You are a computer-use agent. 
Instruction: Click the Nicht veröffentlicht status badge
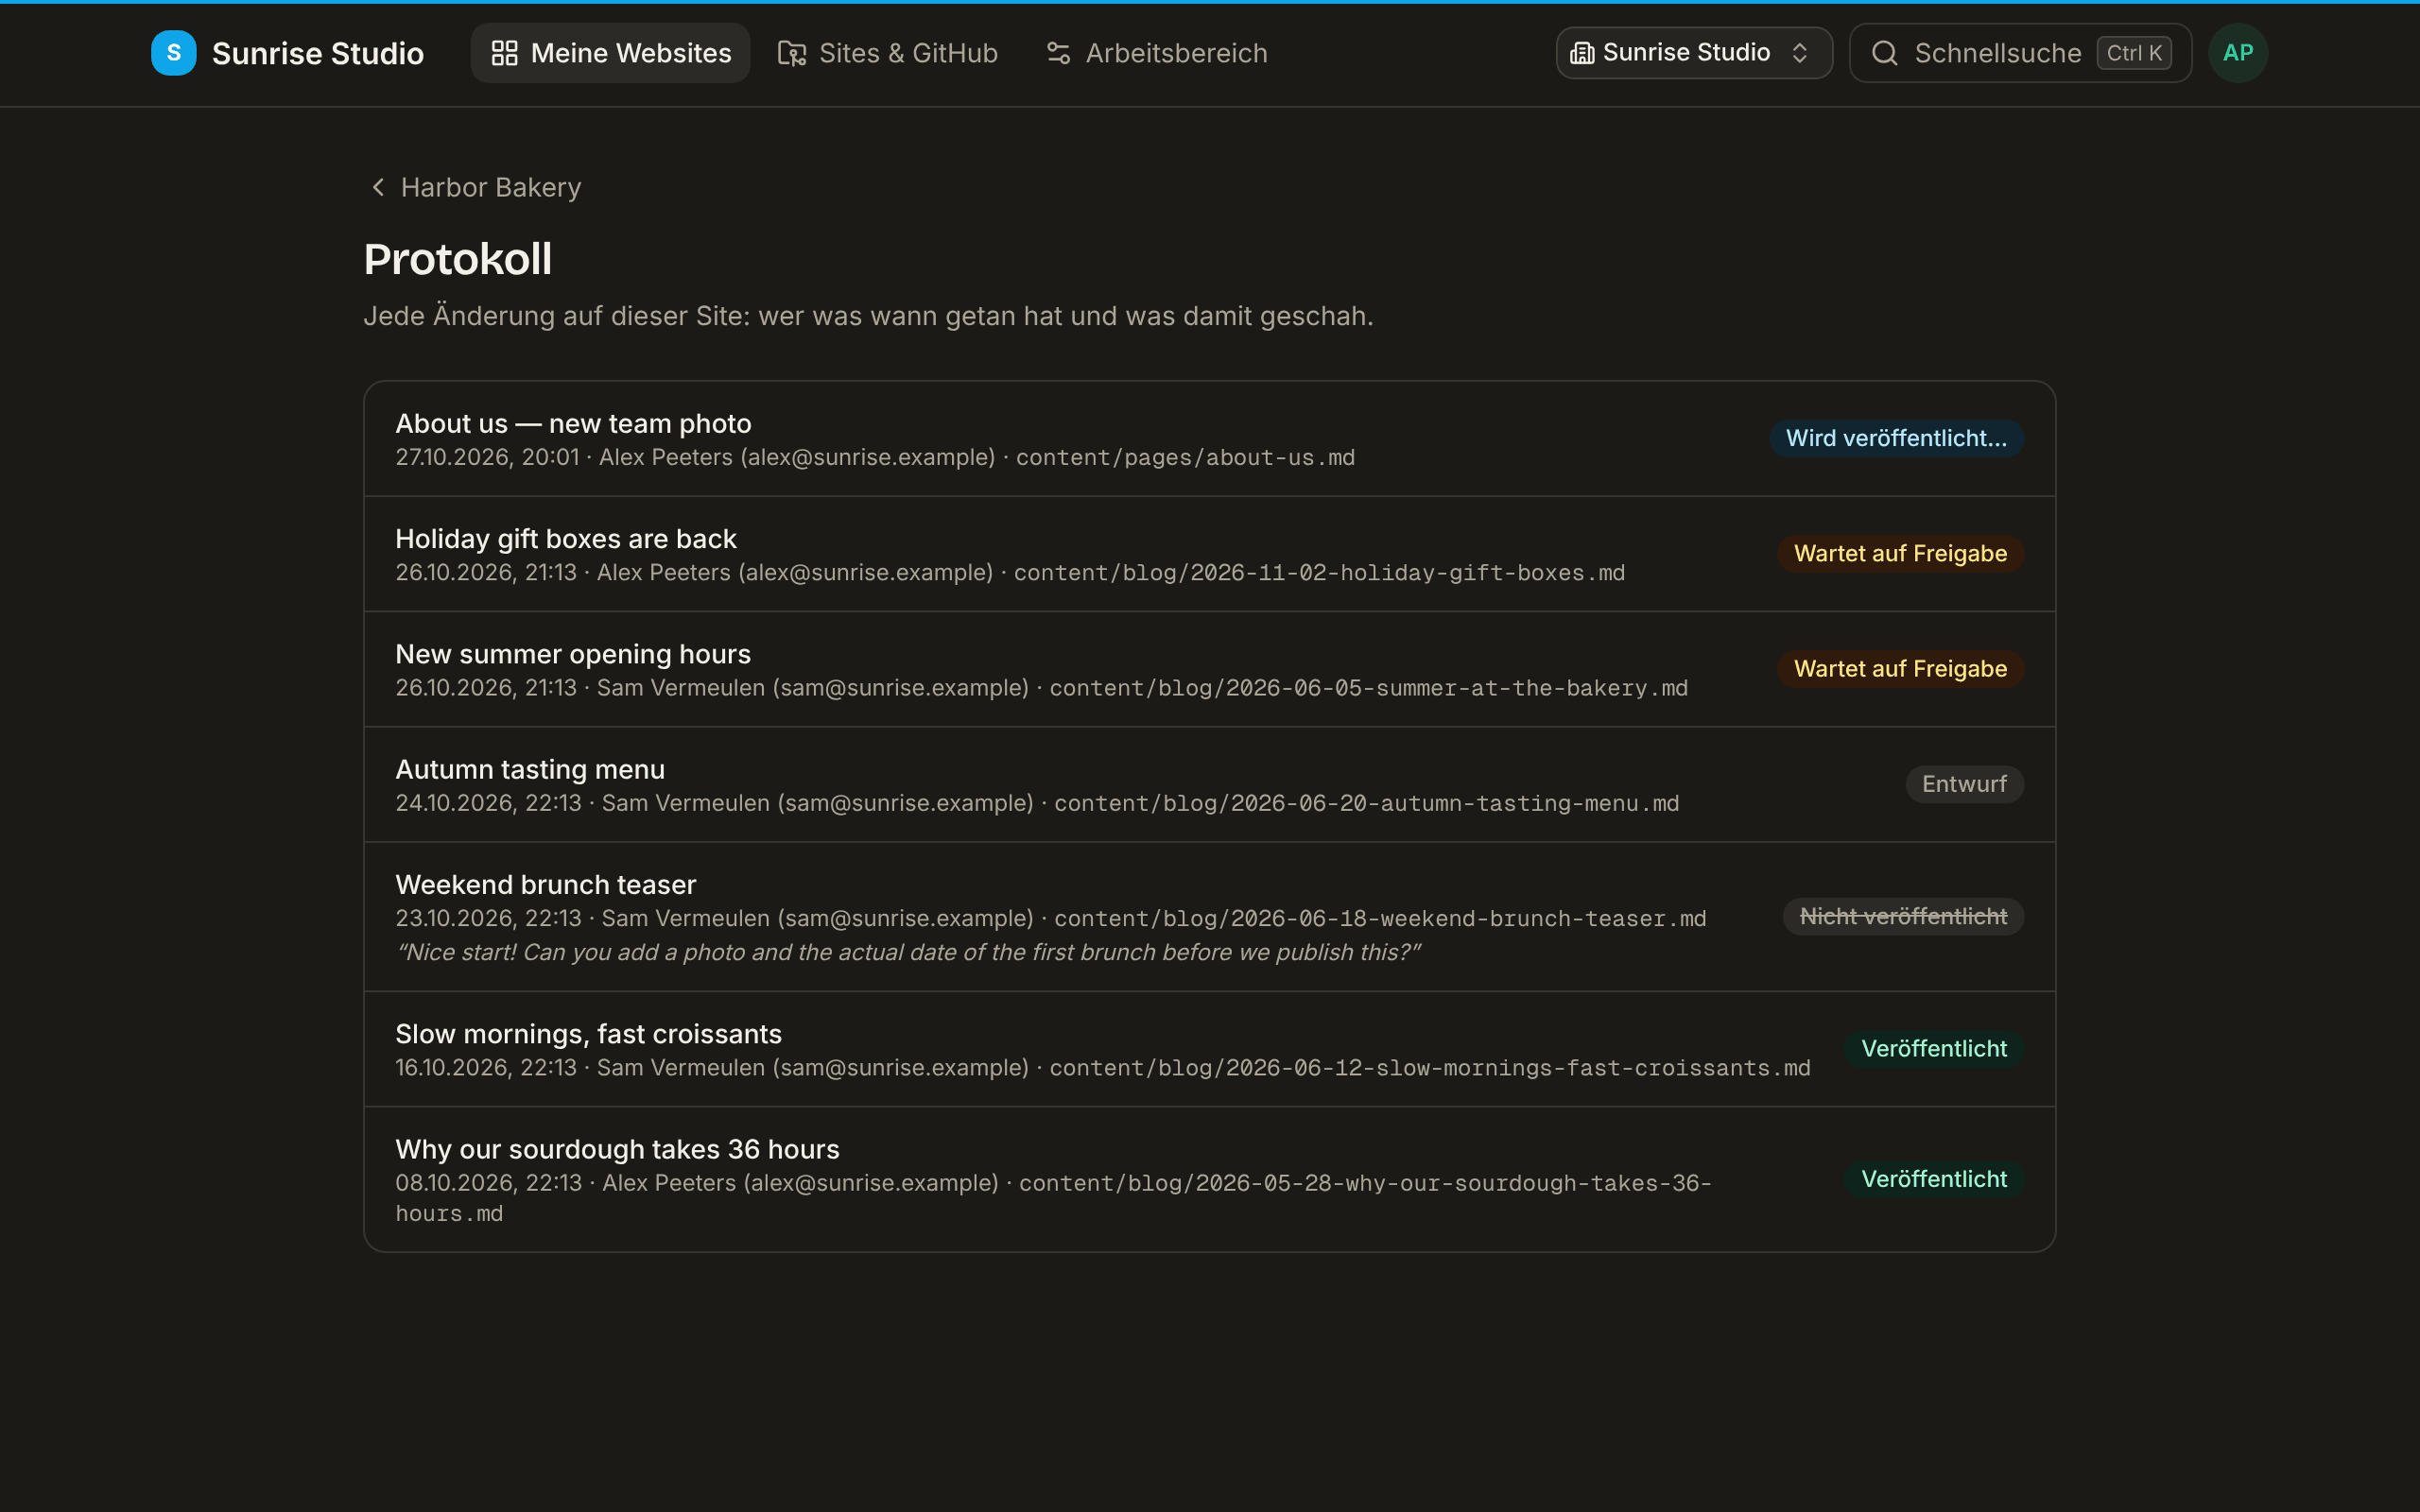coord(1903,916)
